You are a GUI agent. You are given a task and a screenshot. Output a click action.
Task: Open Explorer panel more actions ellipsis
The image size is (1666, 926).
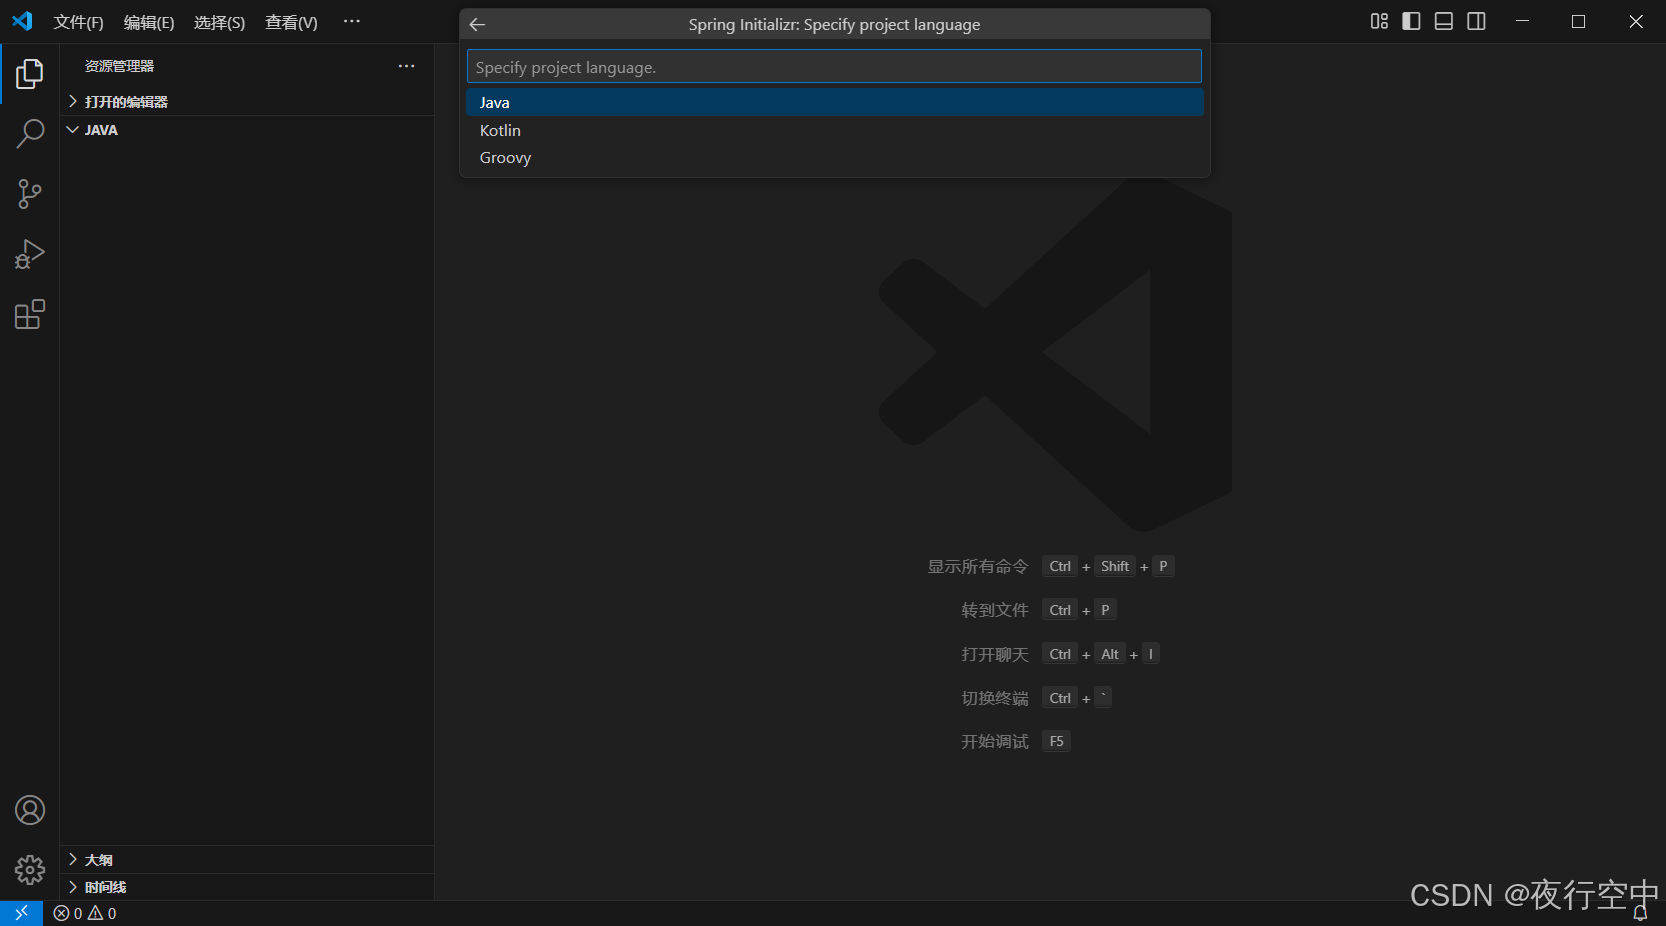(406, 66)
